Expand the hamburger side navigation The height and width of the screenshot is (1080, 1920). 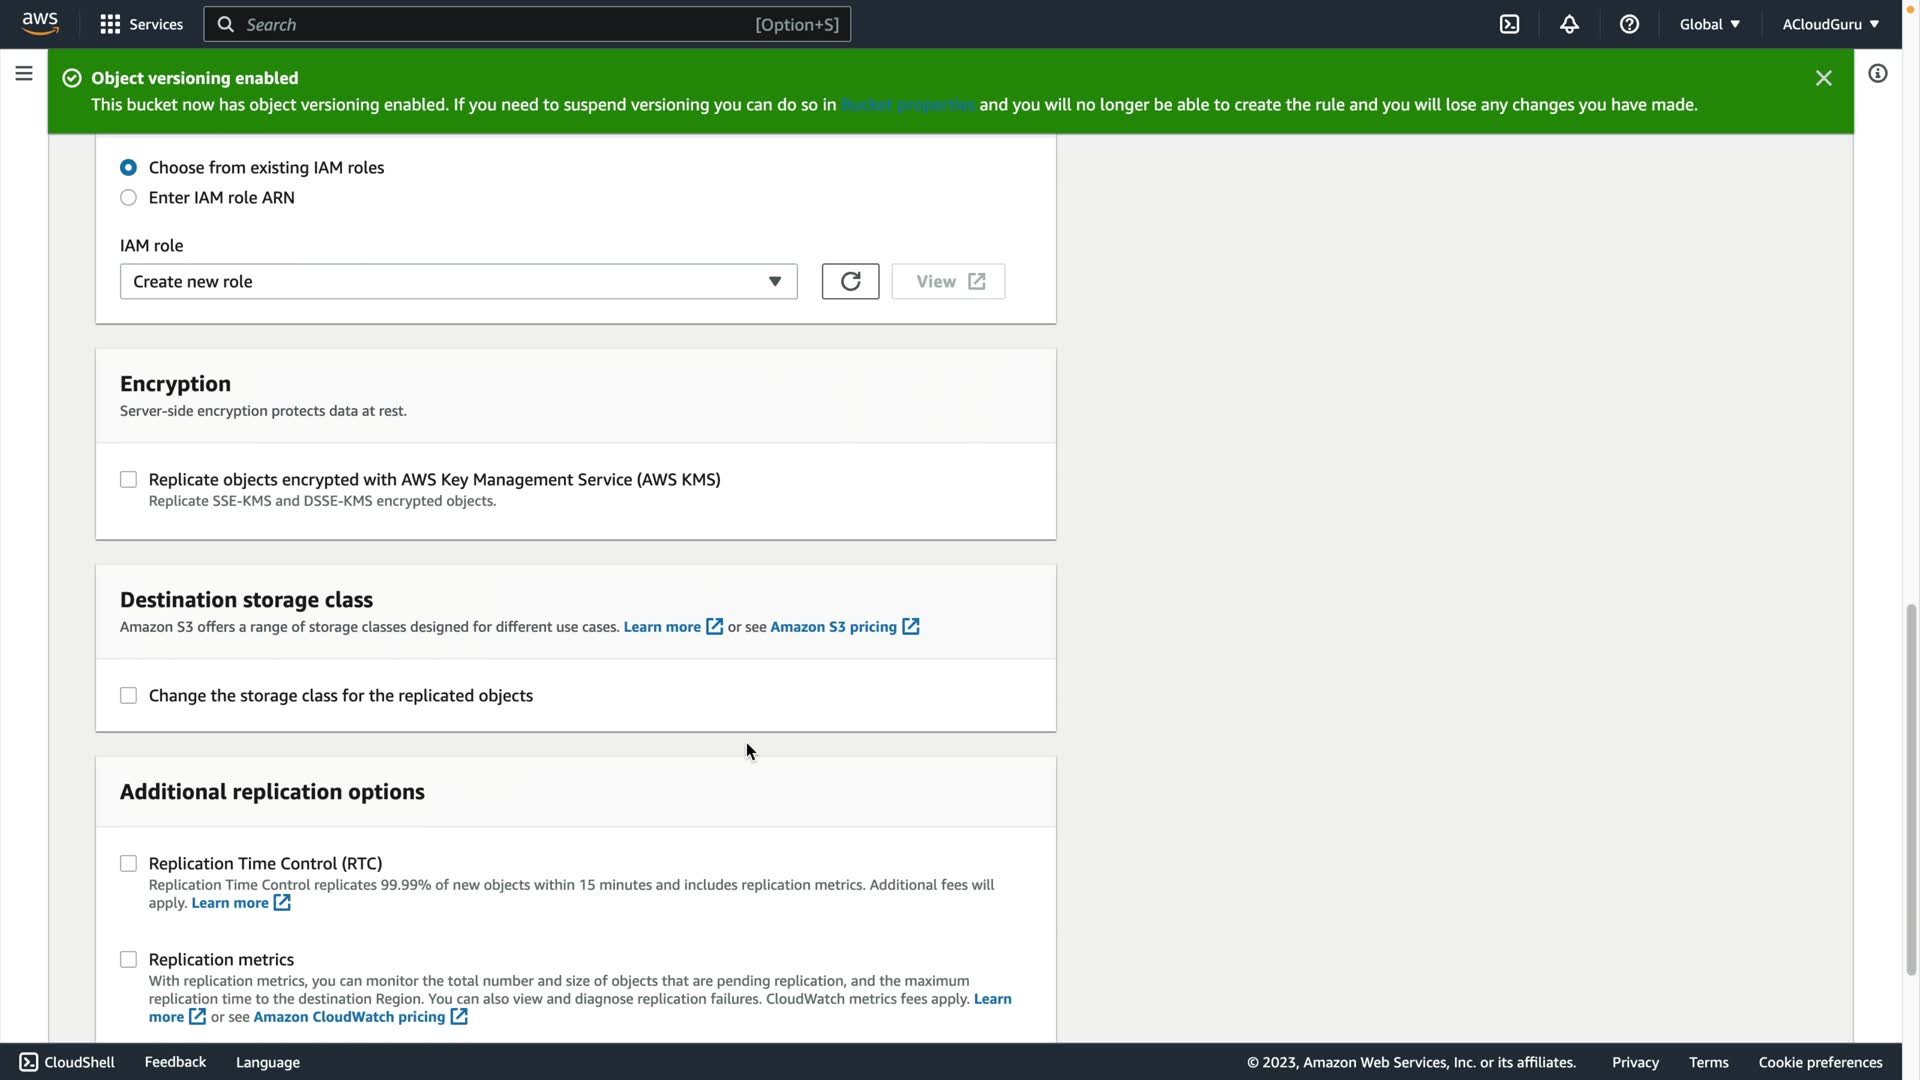[24, 74]
